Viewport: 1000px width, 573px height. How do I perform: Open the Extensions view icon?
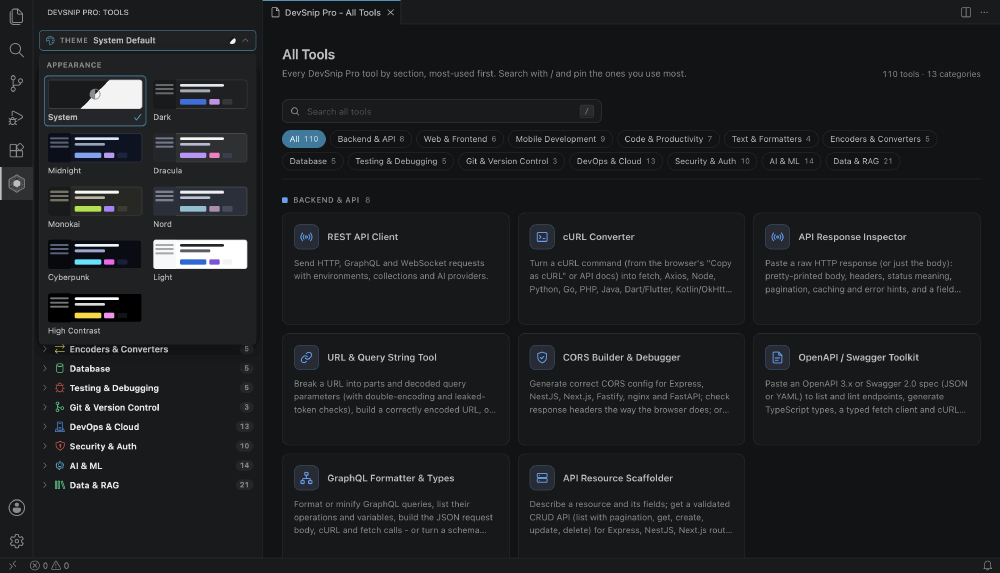click(17, 151)
